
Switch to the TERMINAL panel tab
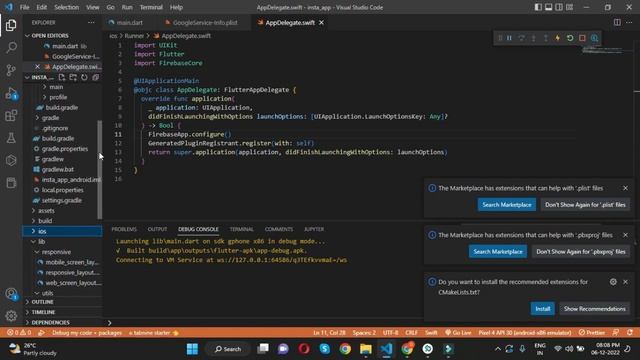tap(242, 229)
